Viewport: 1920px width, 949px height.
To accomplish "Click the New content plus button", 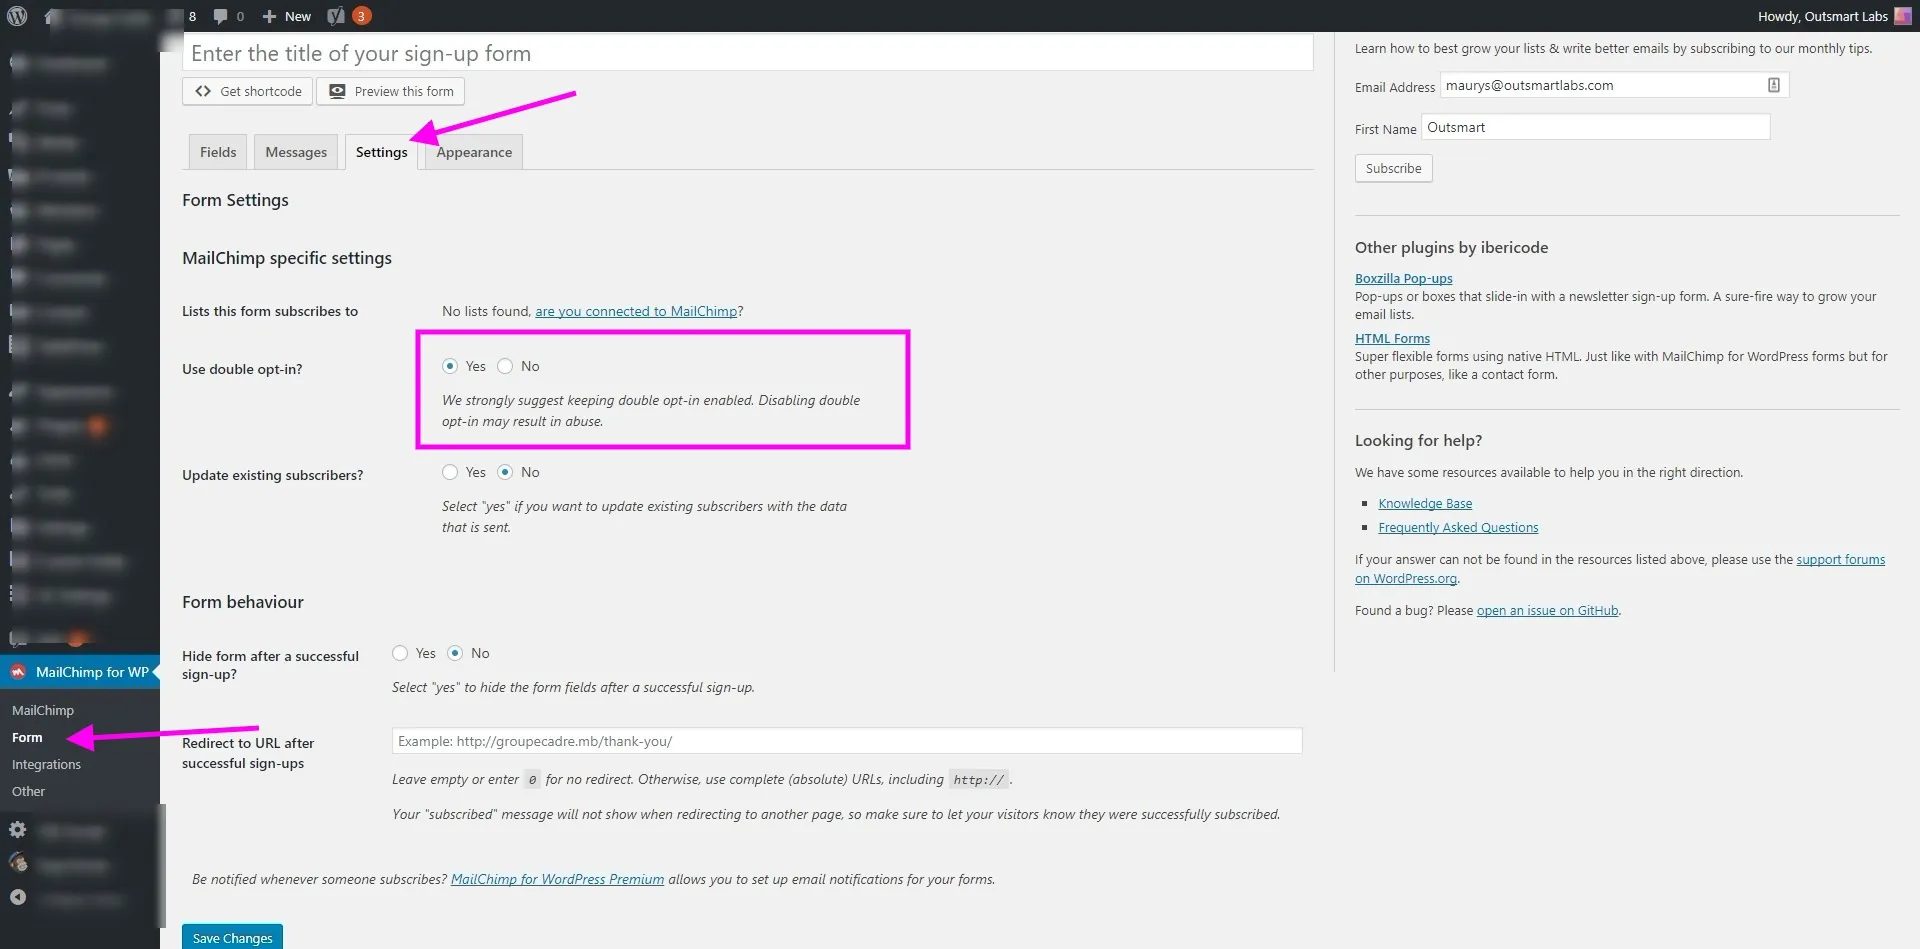I will click(x=286, y=16).
